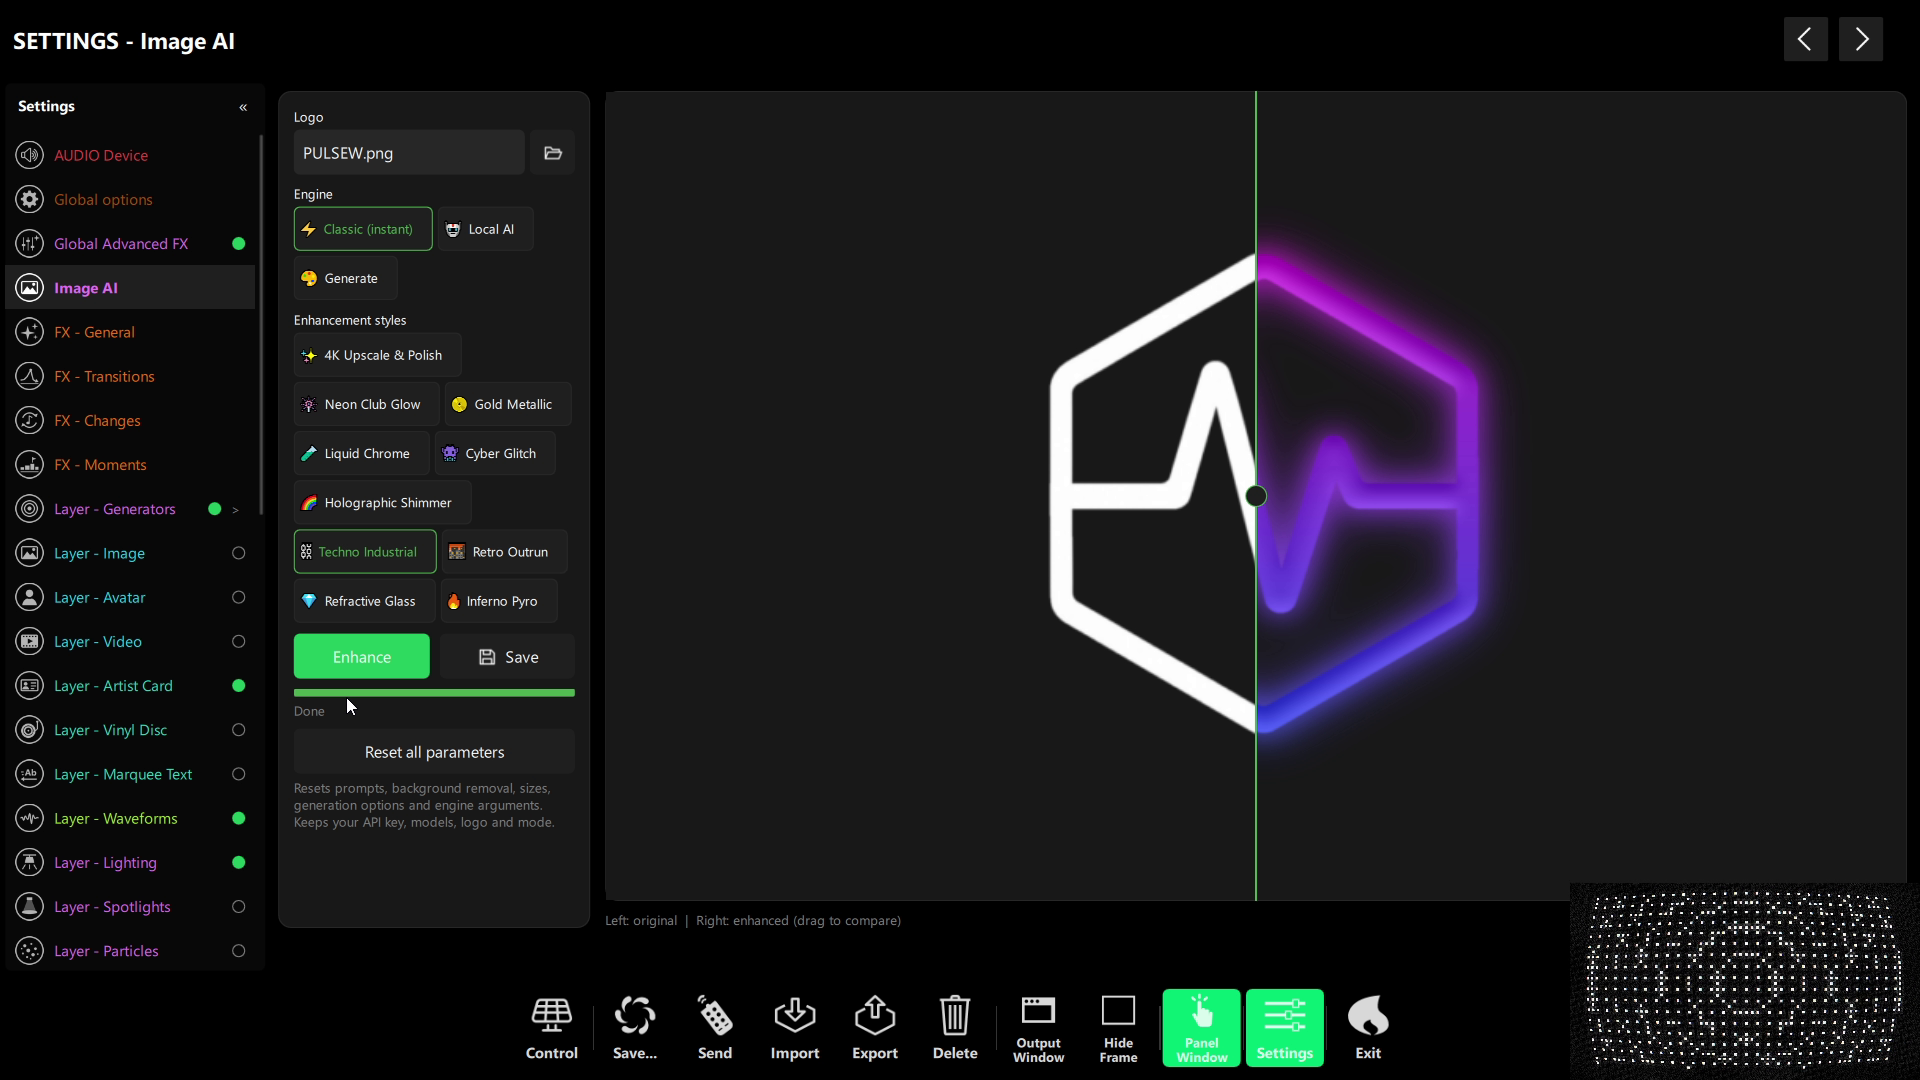This screenshot has height=1080, width=1920.
Task: Open Global options gear entry
Action: click(130, 199)
